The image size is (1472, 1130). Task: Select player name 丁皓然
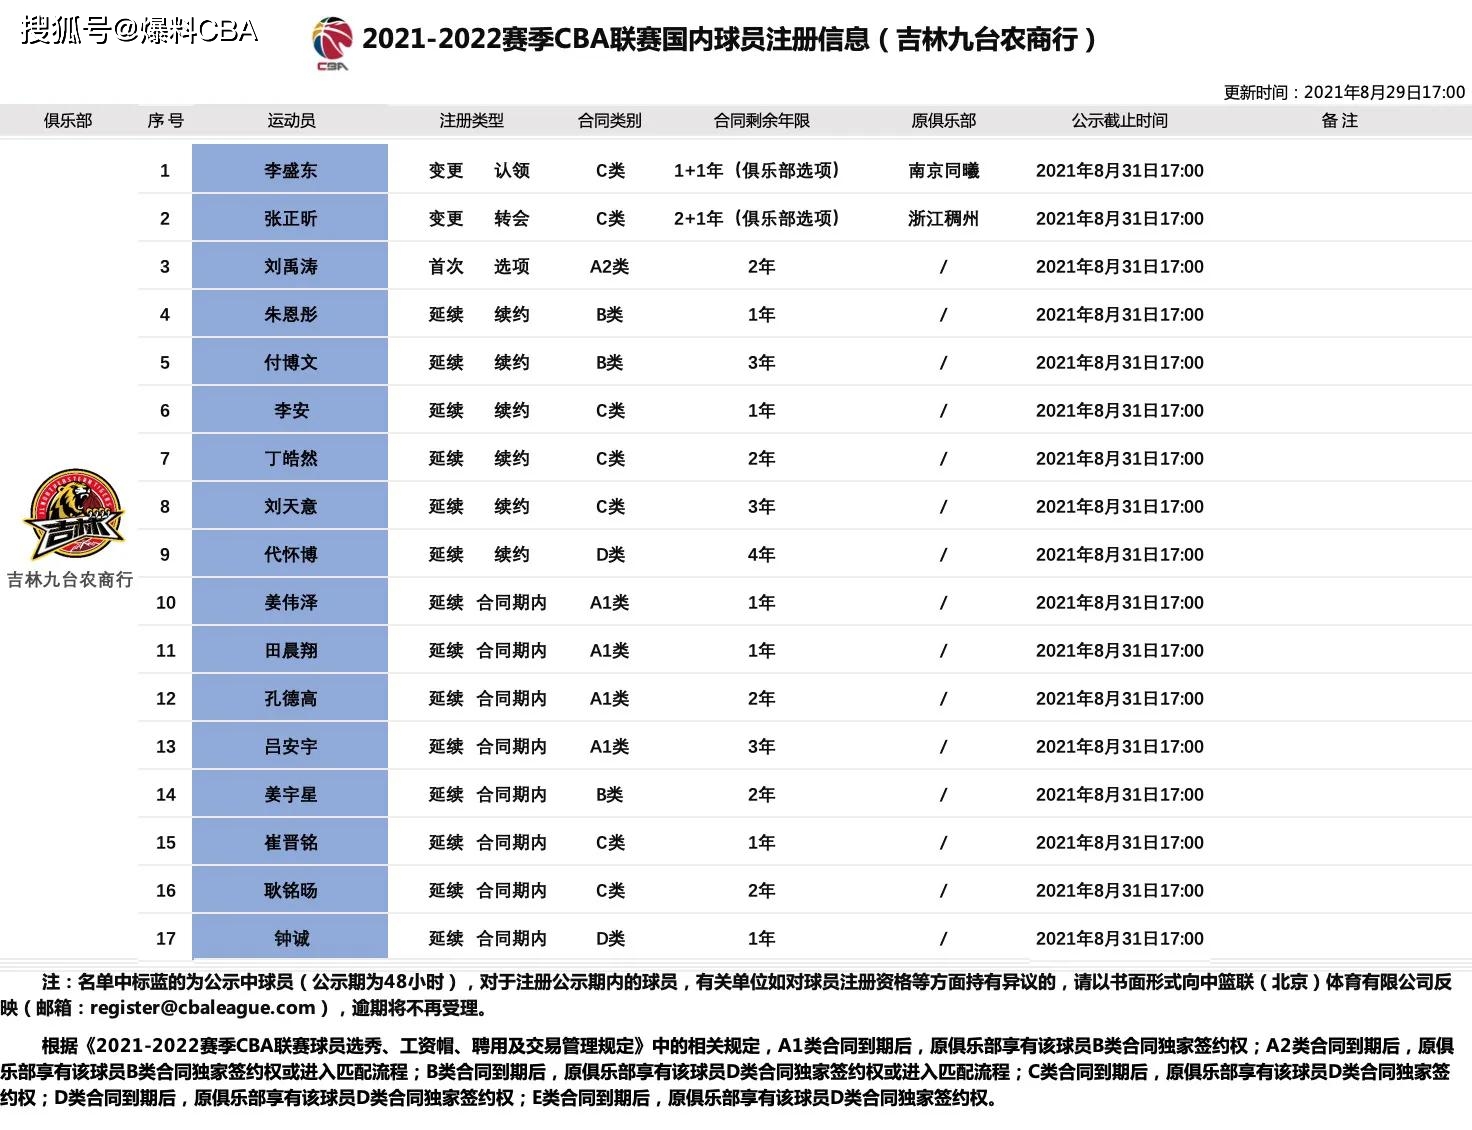(x=290, y=459)
